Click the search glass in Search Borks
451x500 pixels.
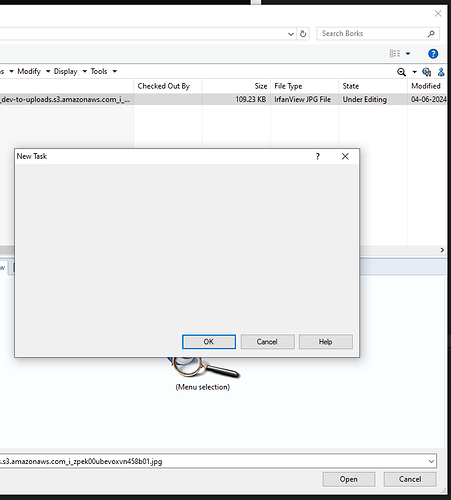click(x=431, y=34)
